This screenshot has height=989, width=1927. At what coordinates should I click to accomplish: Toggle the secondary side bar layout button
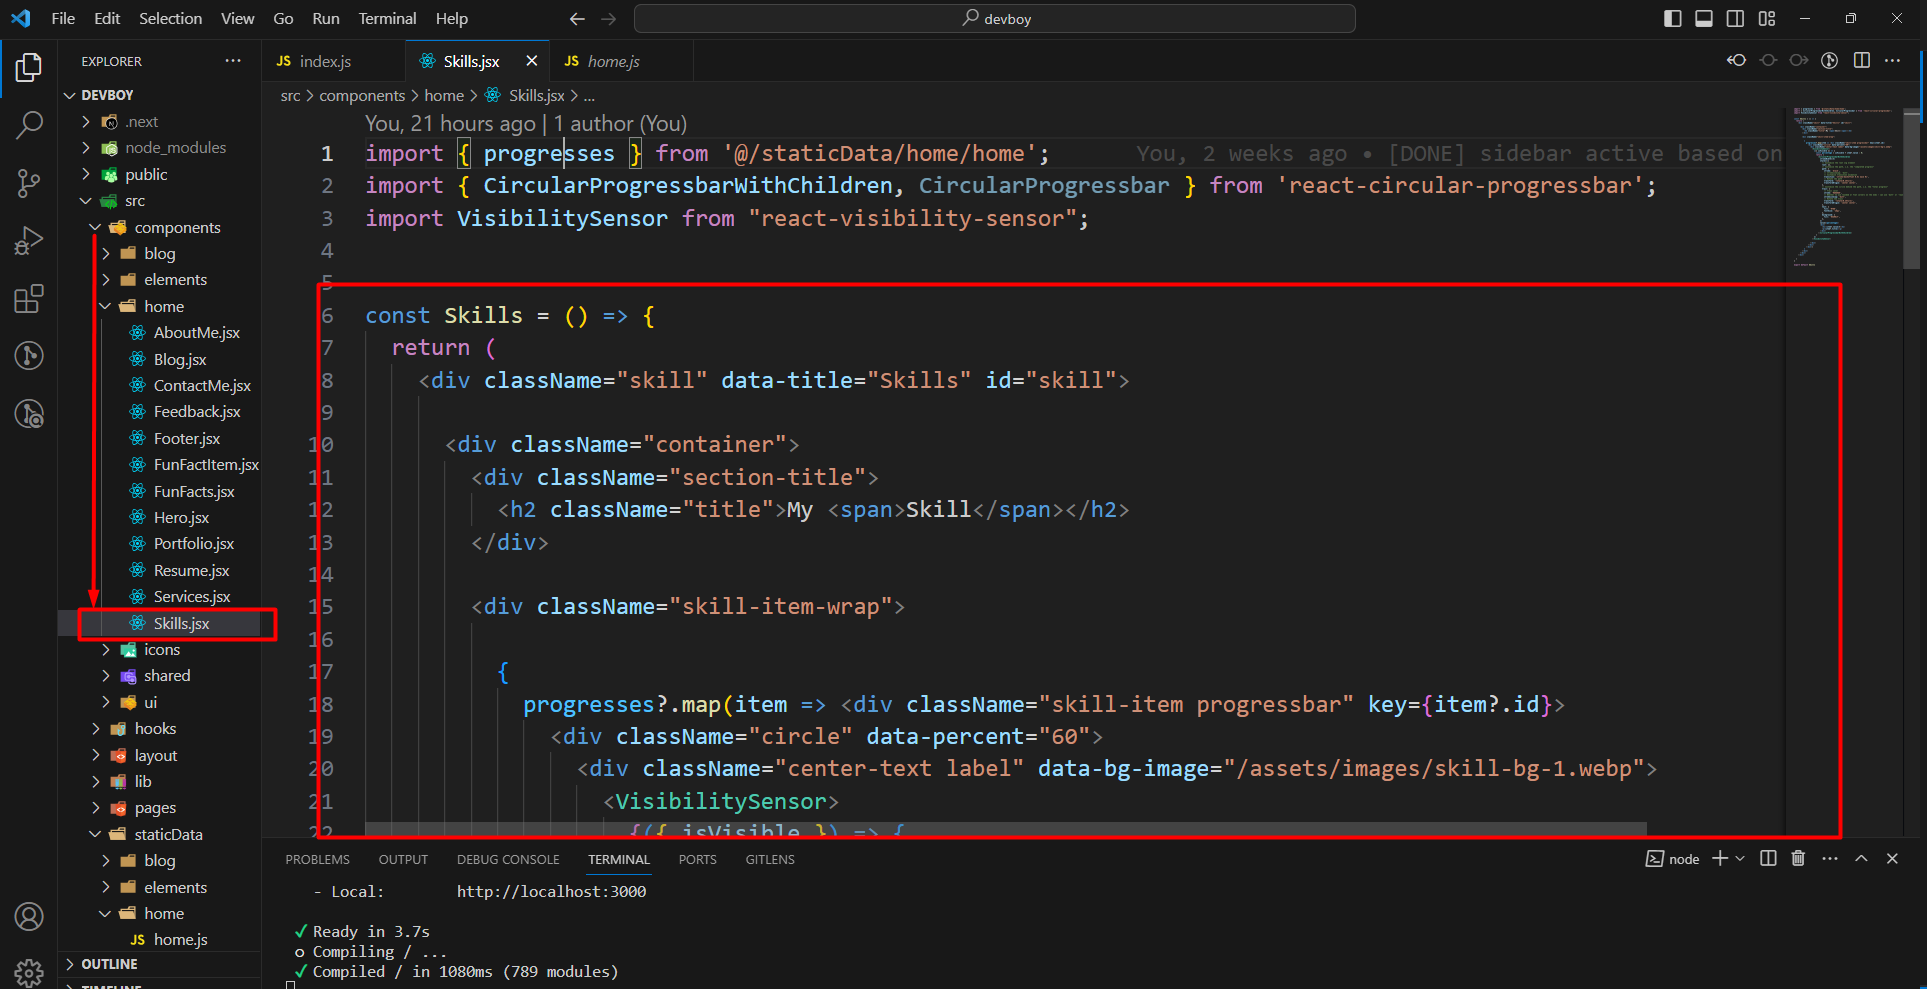click(1735, 19)
